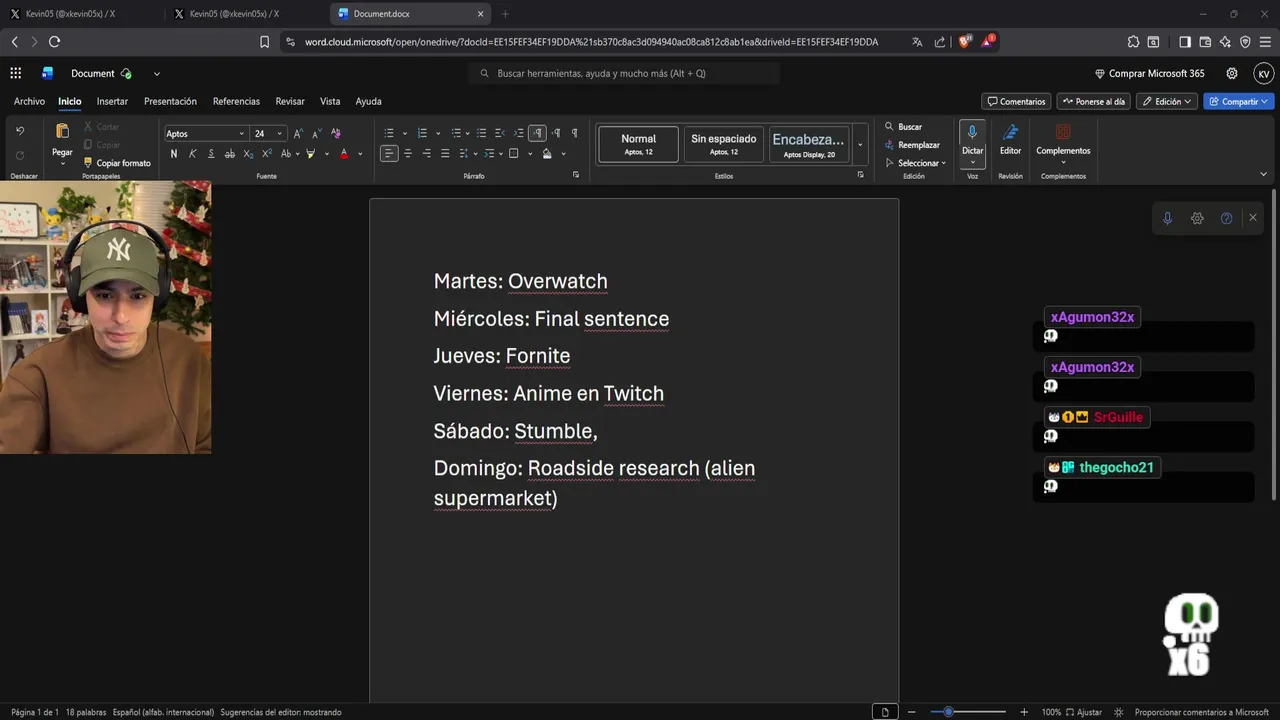This screenshot has height=720, width=1280.
Task: Apply the Encabezado heading style
Action: click(x=809, y=145)
